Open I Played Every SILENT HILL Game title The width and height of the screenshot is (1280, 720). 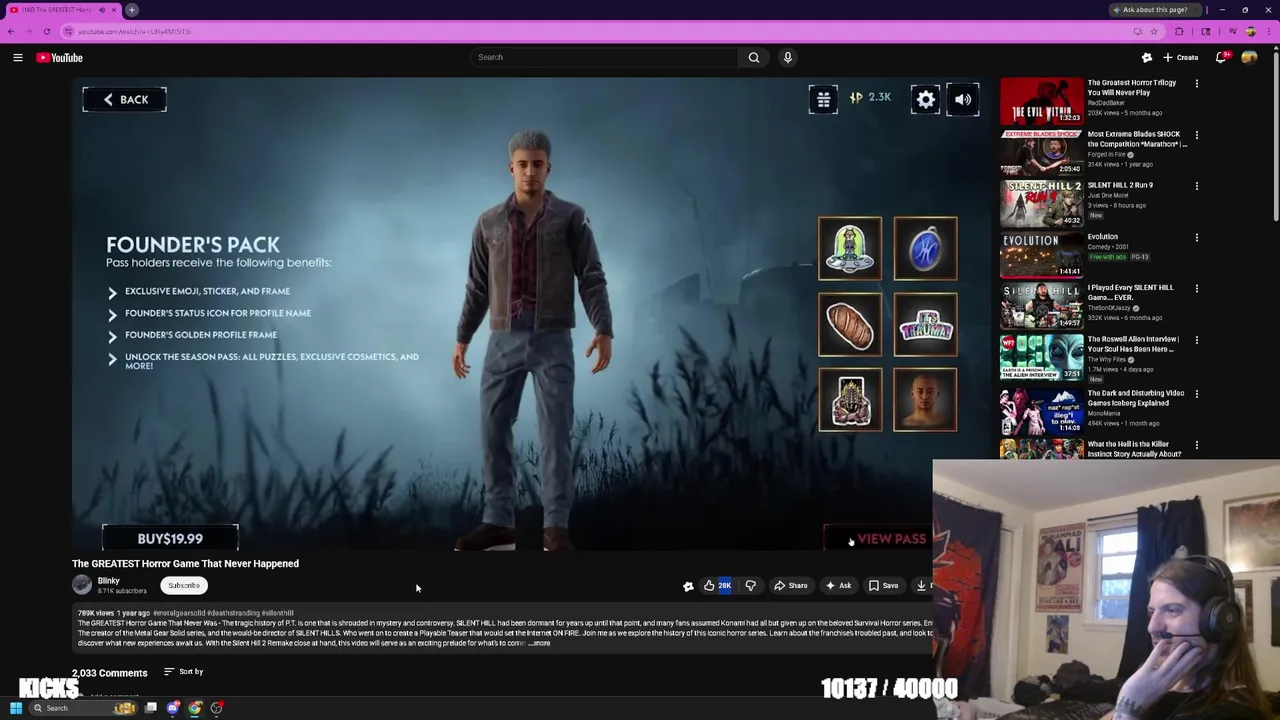coord(1131,293)
